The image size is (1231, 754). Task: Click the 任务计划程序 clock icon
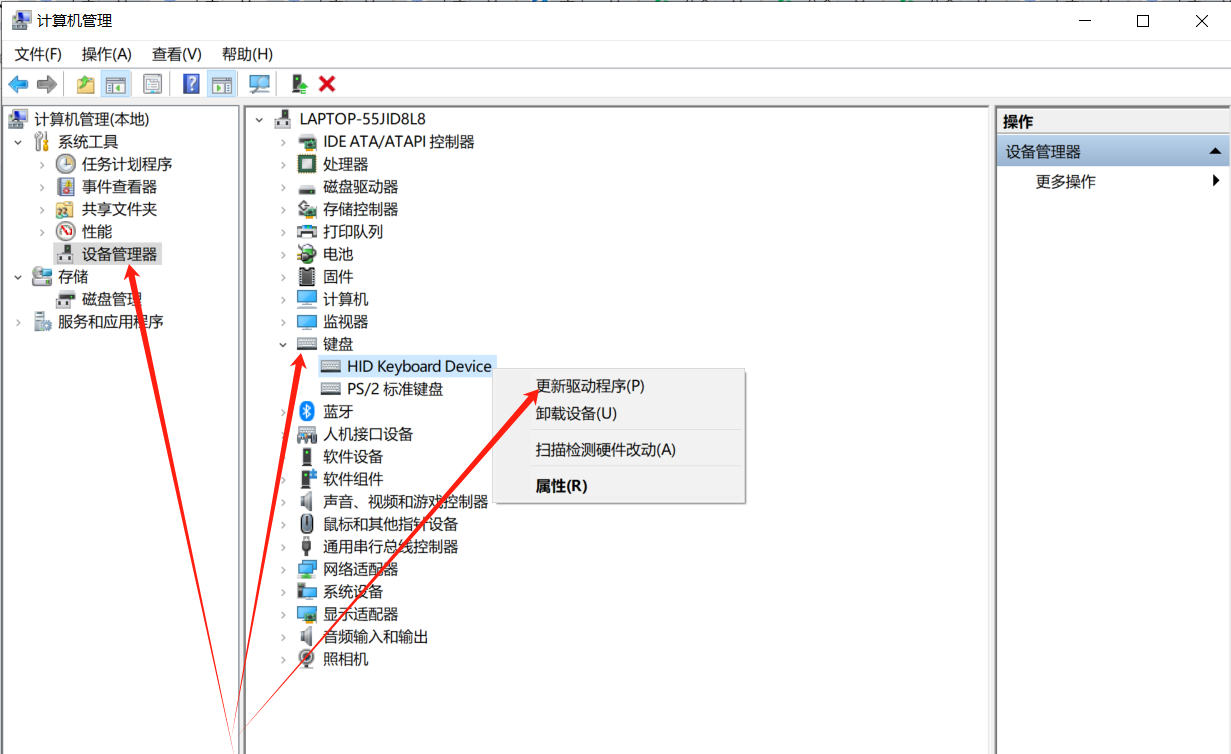tap(65, 164)
